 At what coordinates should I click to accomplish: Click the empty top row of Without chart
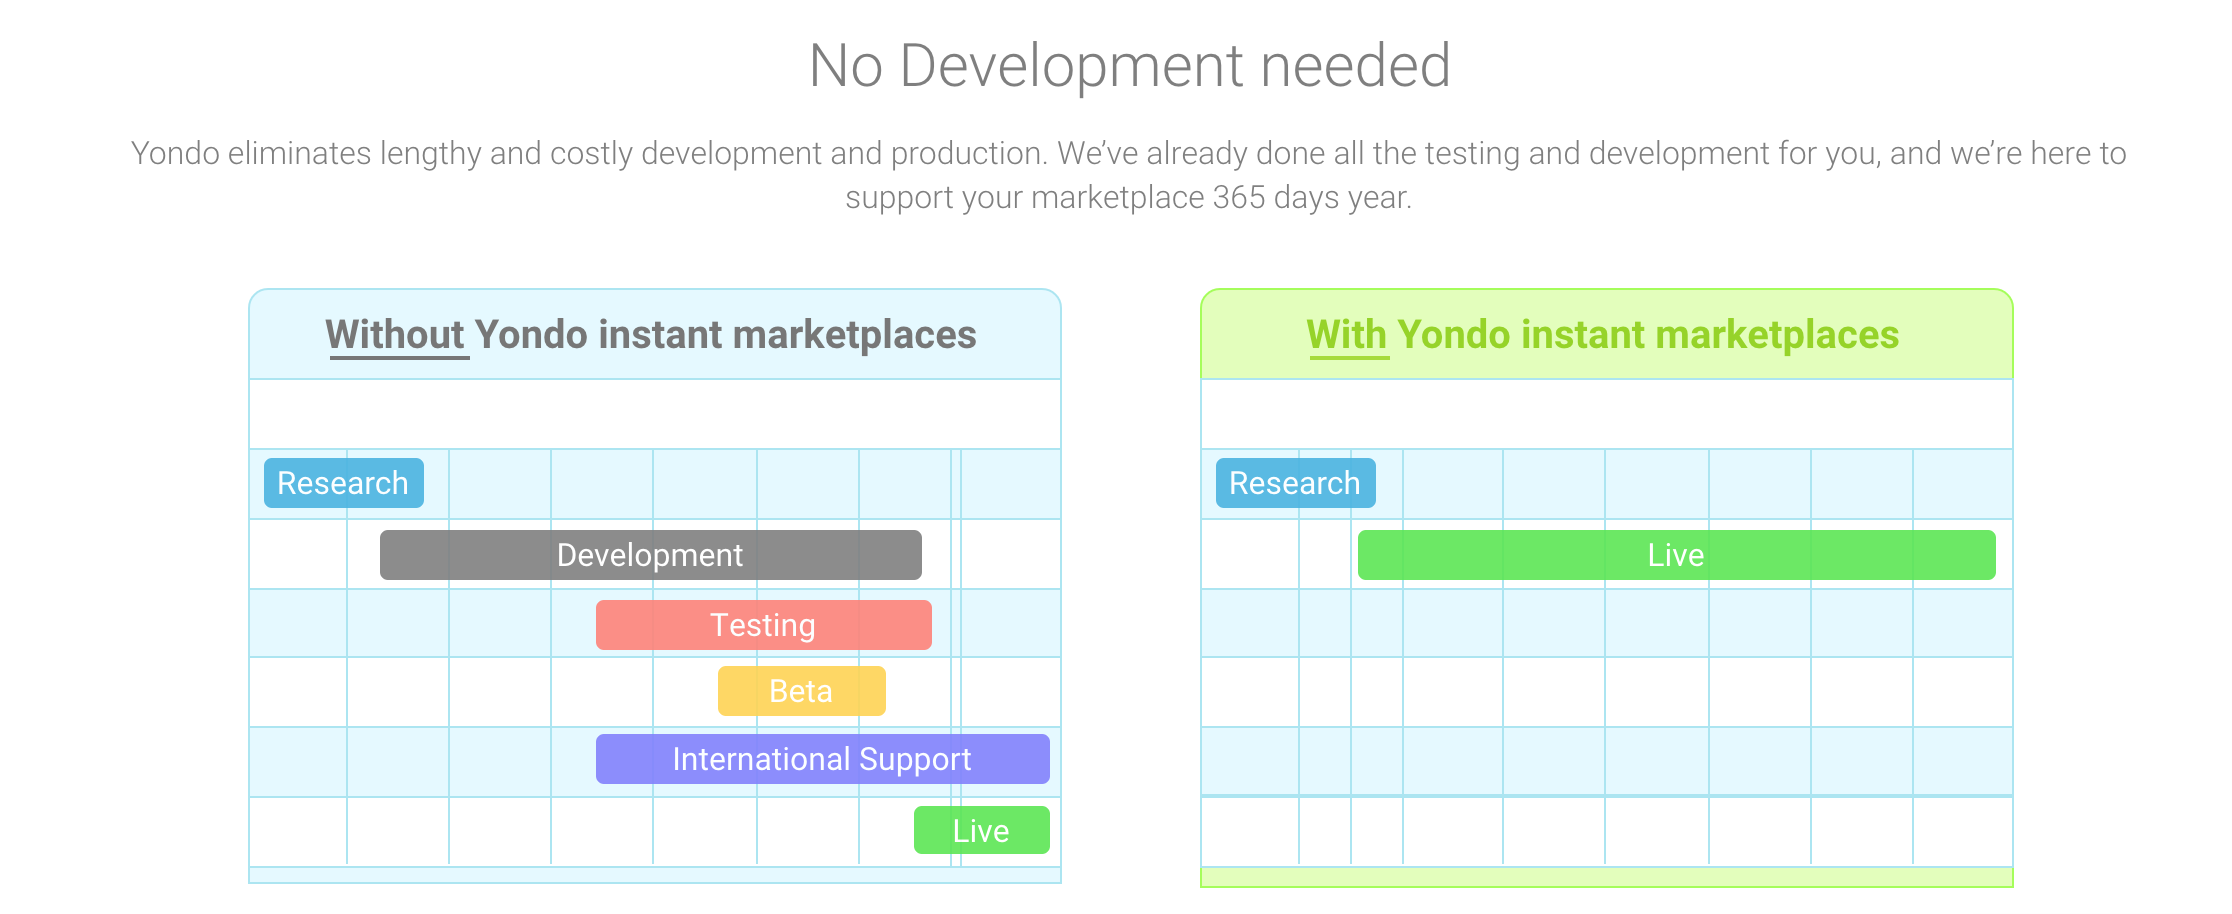coord(654,414)
